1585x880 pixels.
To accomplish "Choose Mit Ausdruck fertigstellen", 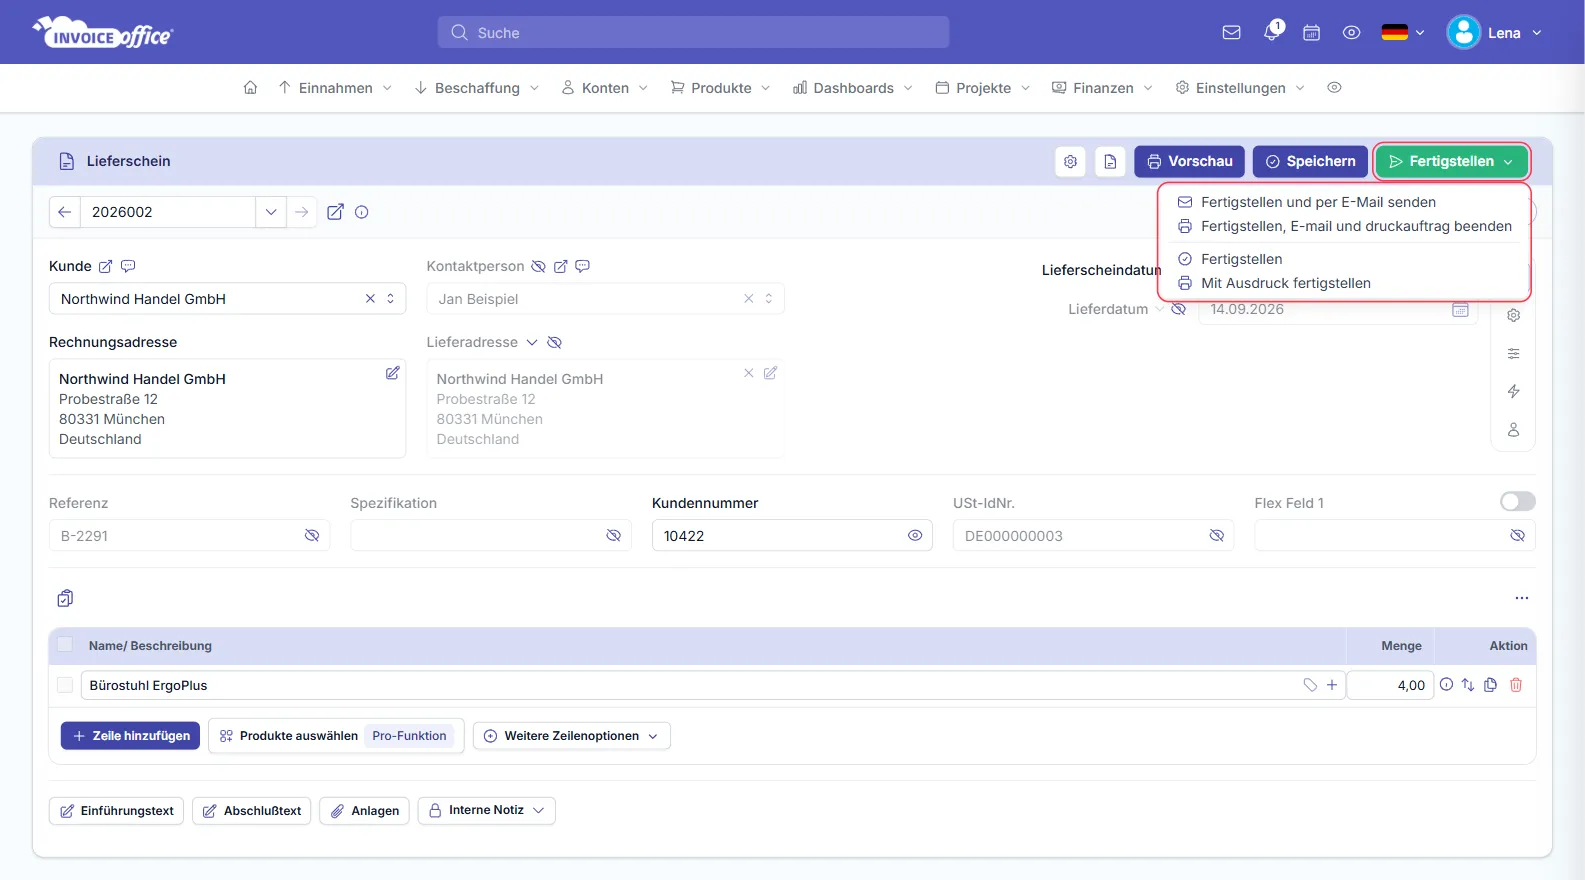I will pyautogui.click(x=1285, y=283).
